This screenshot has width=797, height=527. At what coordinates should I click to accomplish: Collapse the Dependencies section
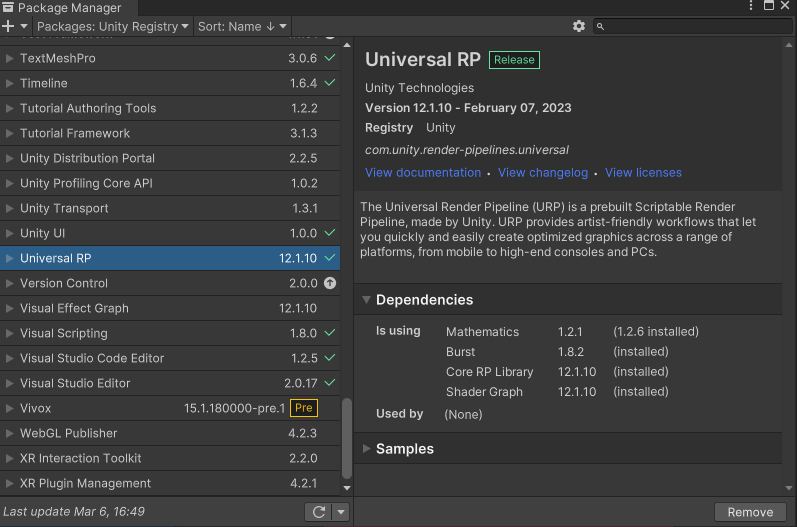366,300
